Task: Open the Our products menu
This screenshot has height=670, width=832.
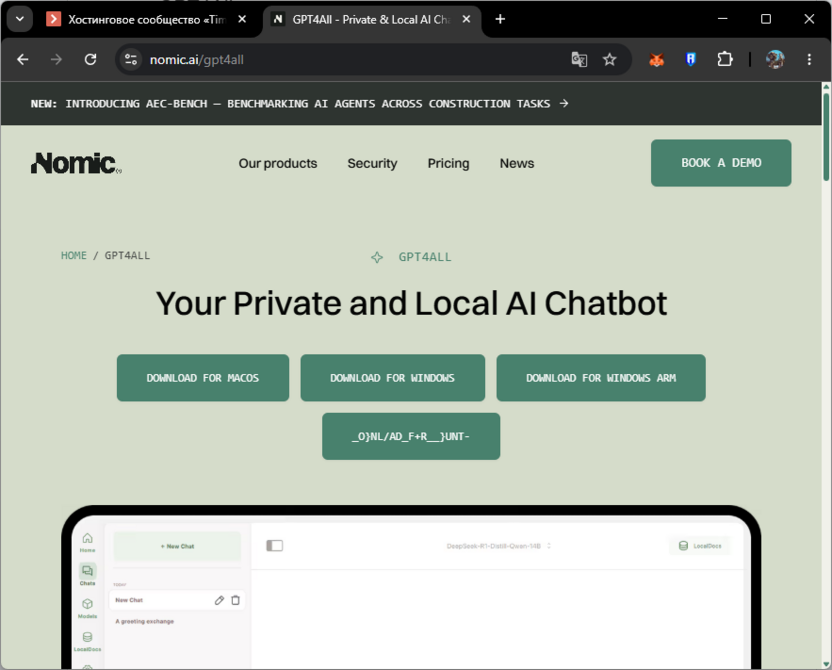Action: [278, 163]
